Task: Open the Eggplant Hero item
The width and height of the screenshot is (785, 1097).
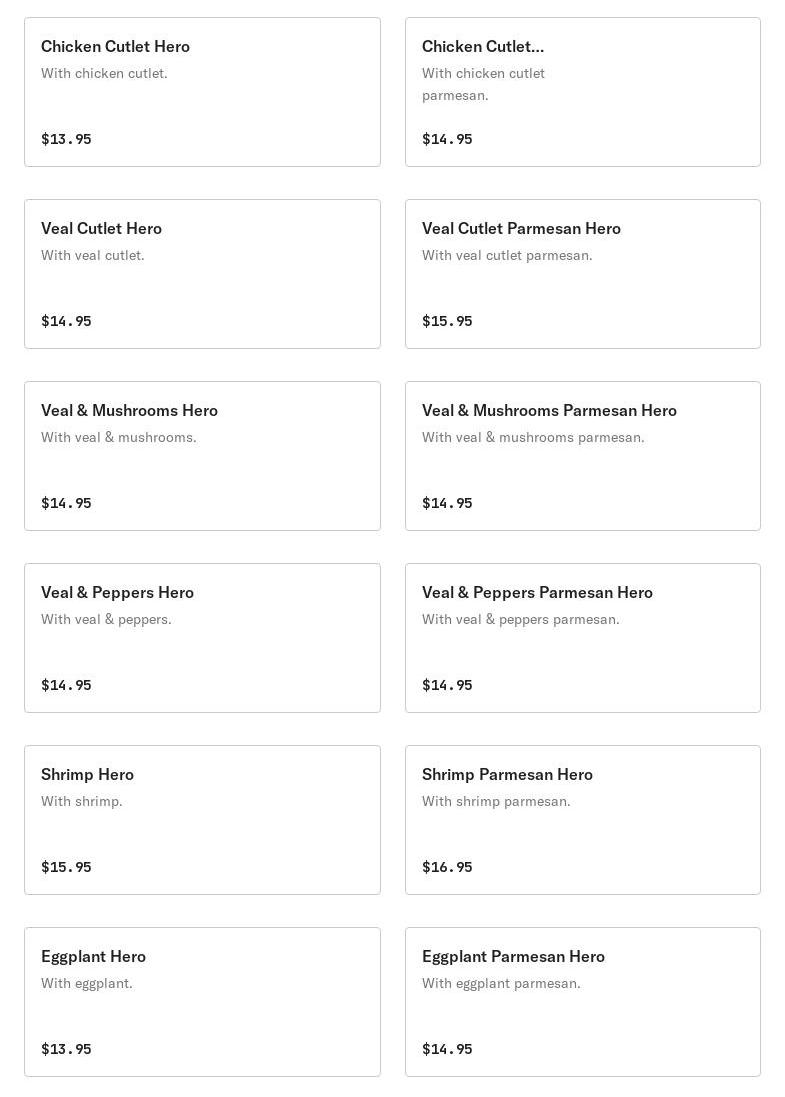Action: pos(202,1002)
